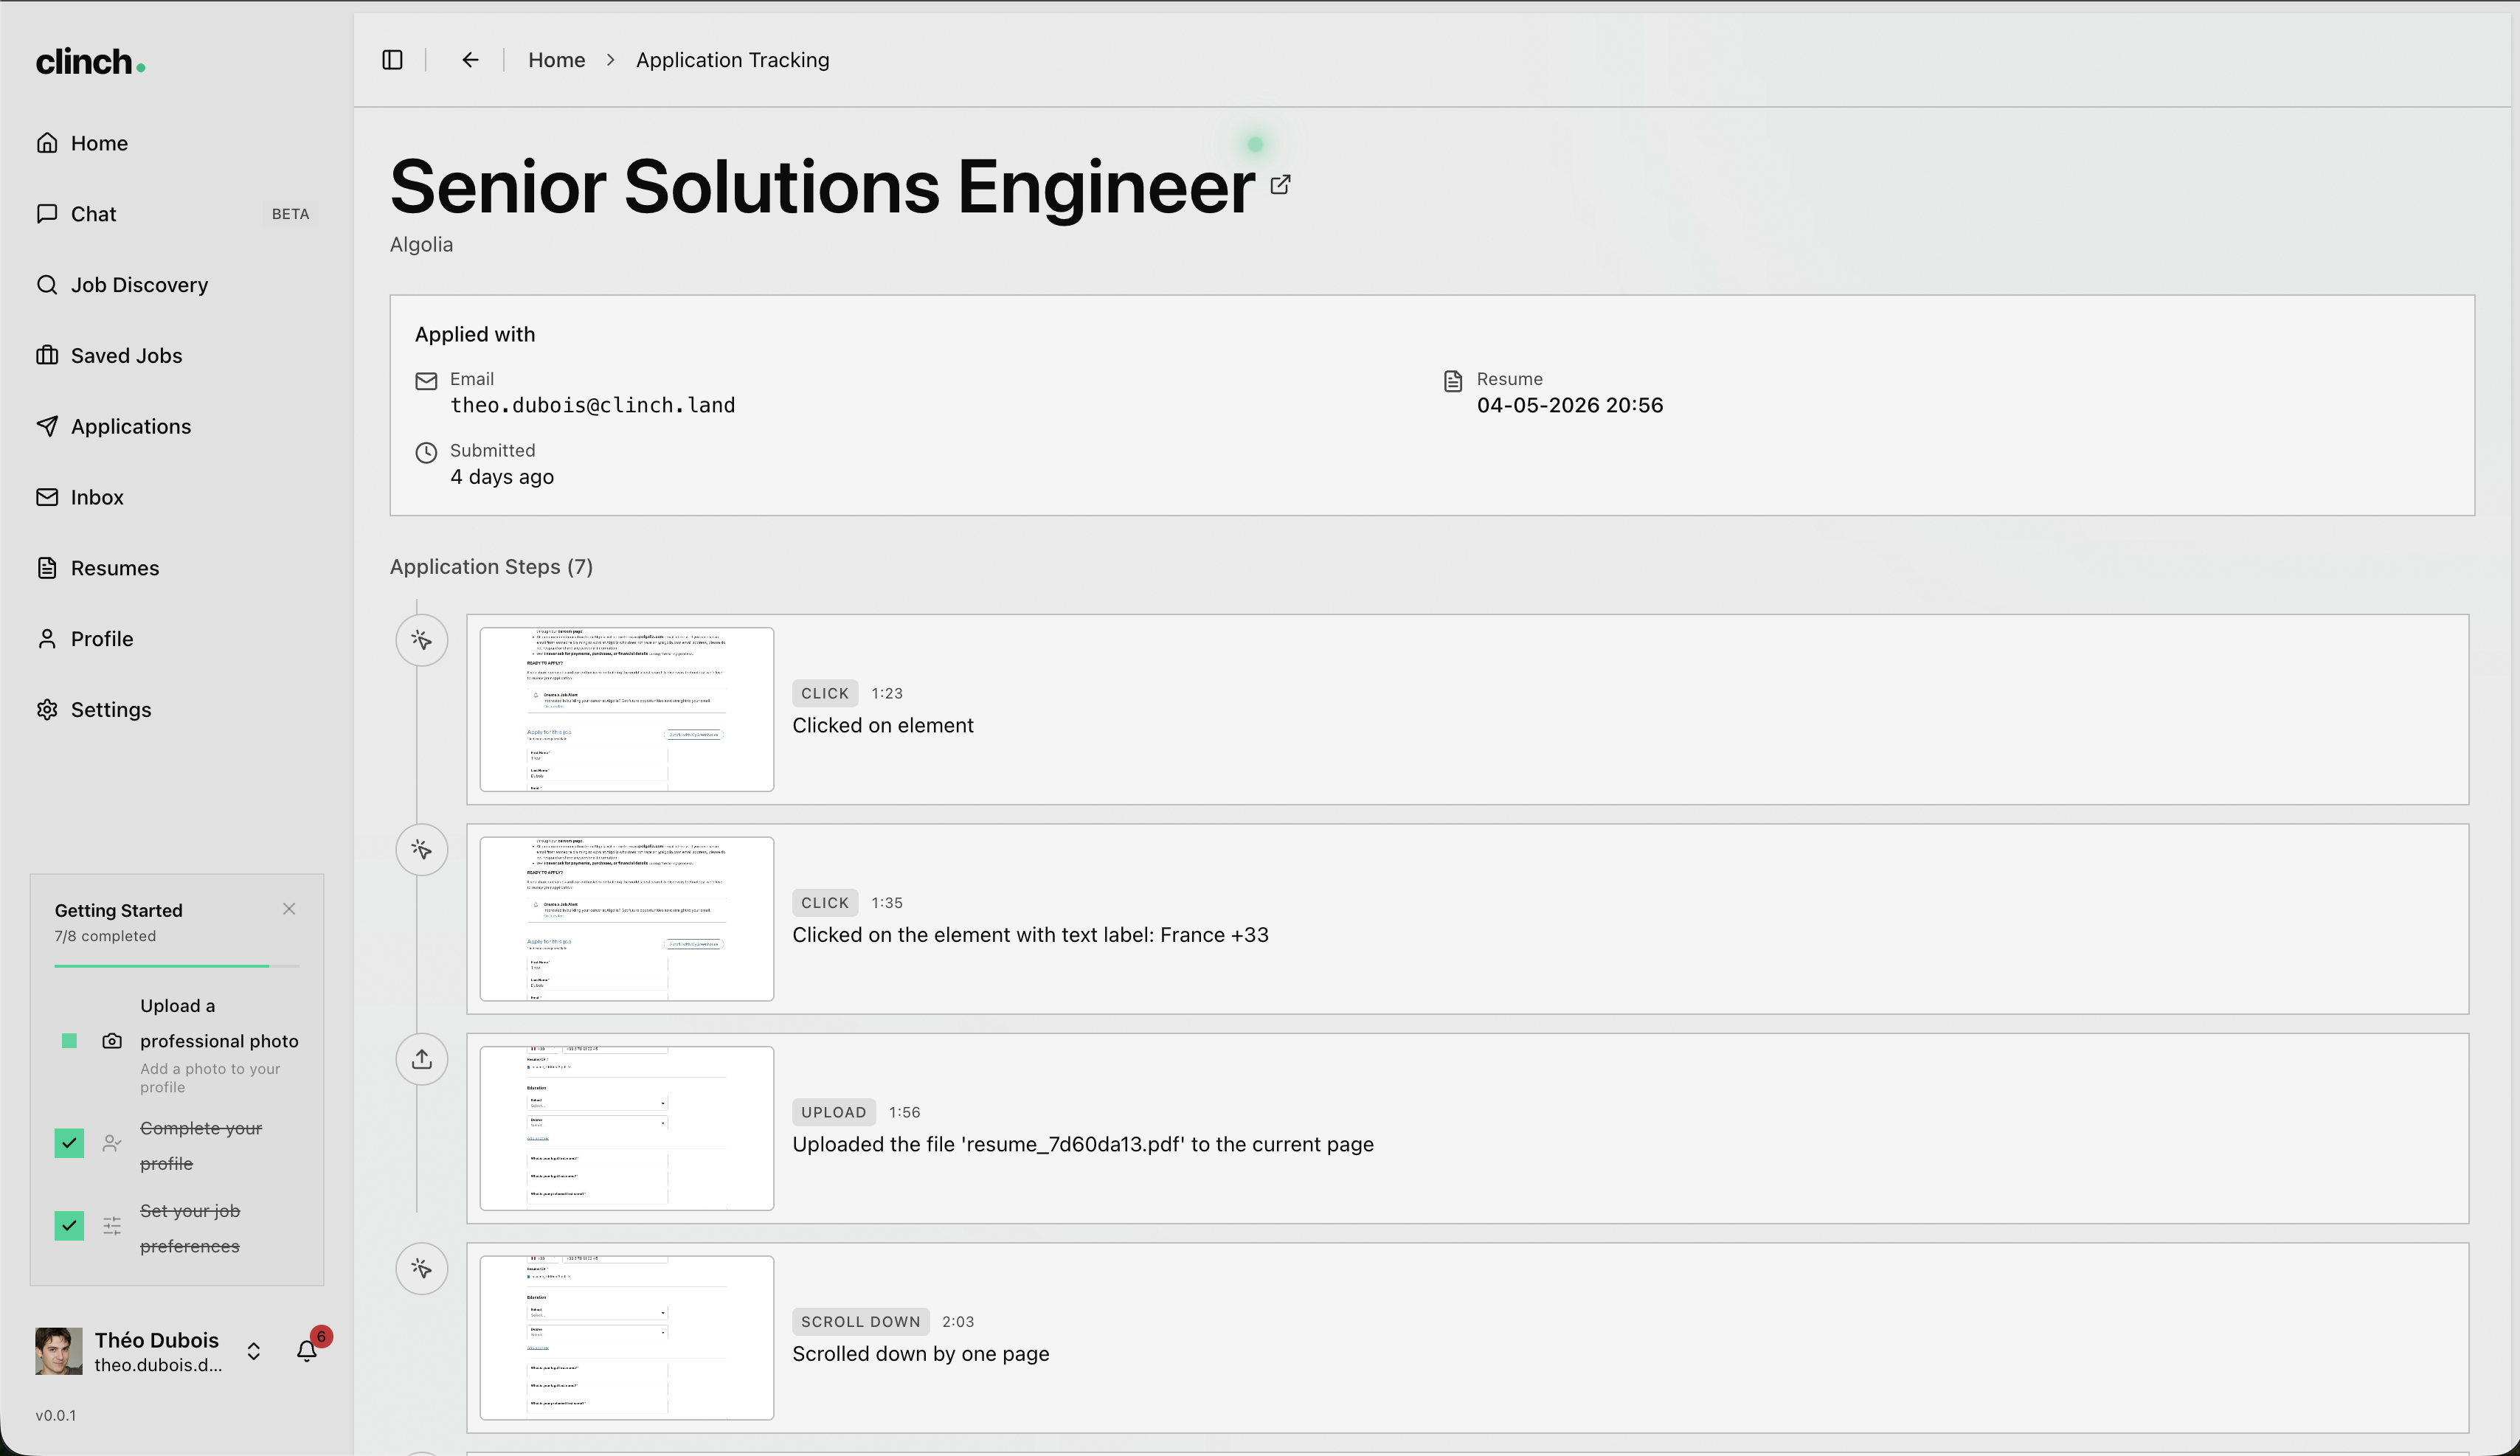Click the v0.0.1 version label

[56, 1415]
